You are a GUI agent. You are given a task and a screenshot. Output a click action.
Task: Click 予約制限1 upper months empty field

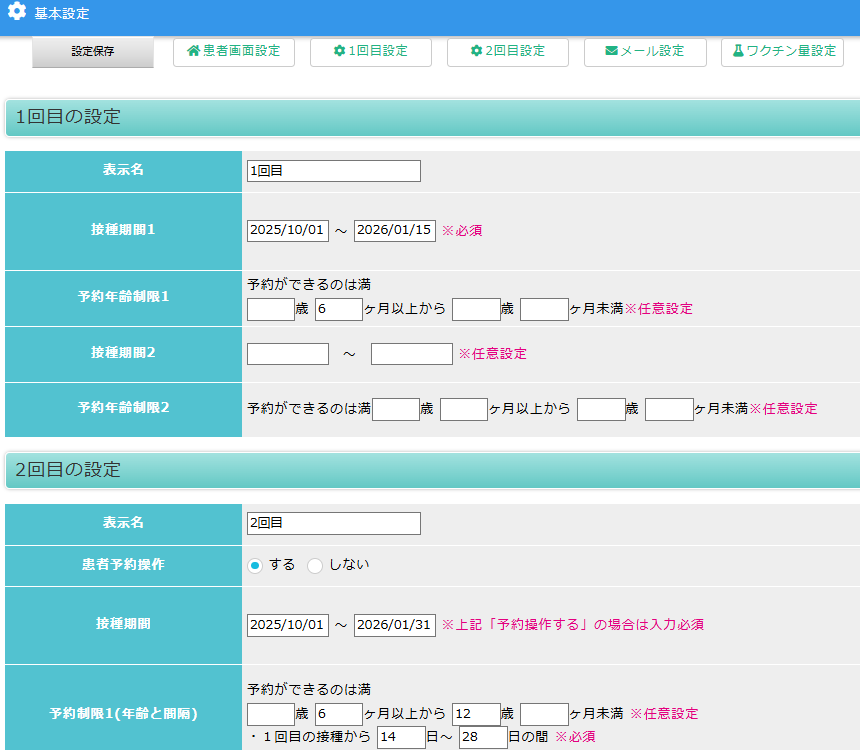click(544, 714)
